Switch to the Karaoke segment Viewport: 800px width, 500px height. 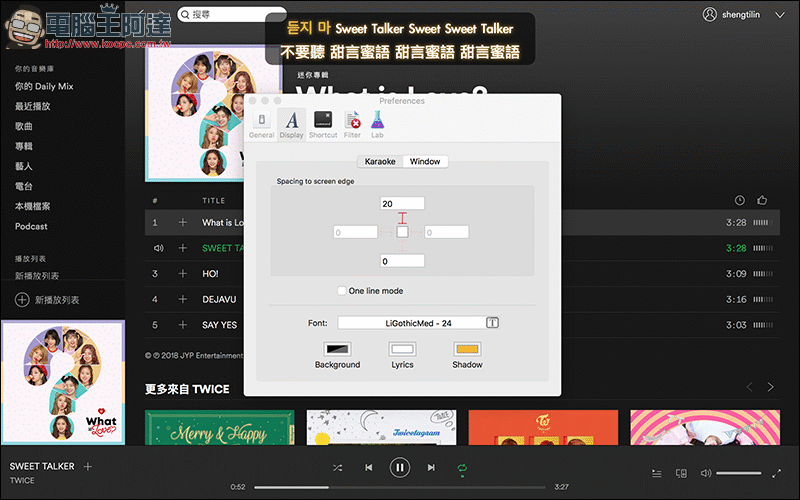pos(380,161)
